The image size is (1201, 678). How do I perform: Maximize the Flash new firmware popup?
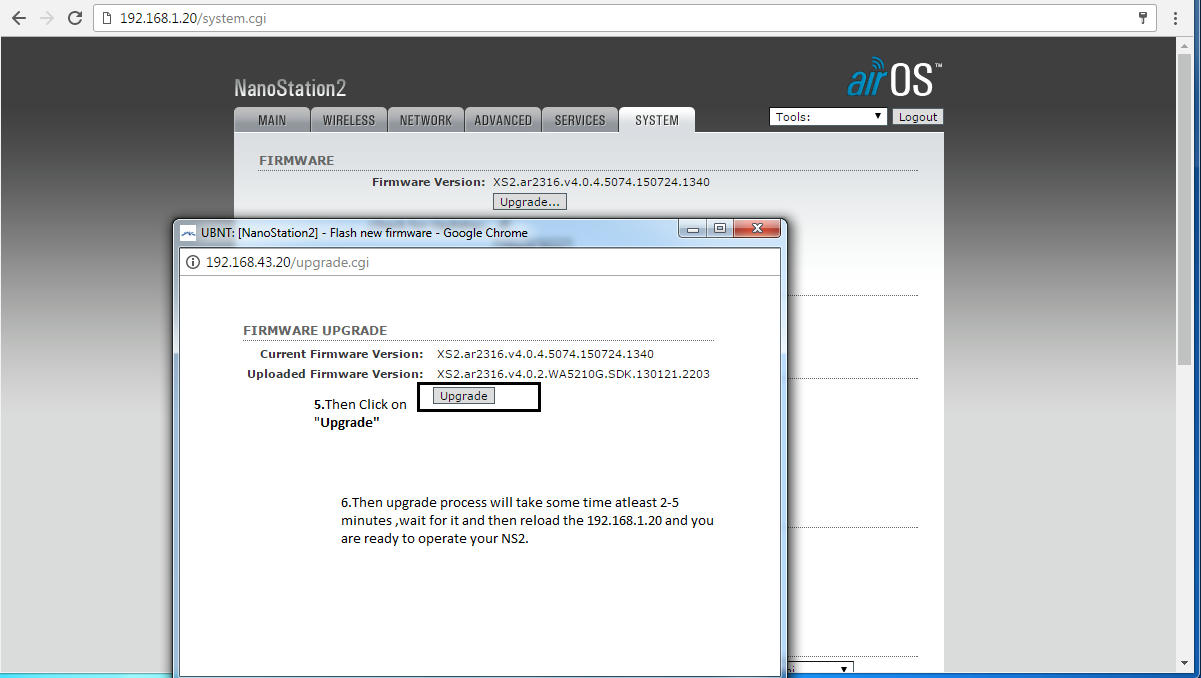point(720,229)
